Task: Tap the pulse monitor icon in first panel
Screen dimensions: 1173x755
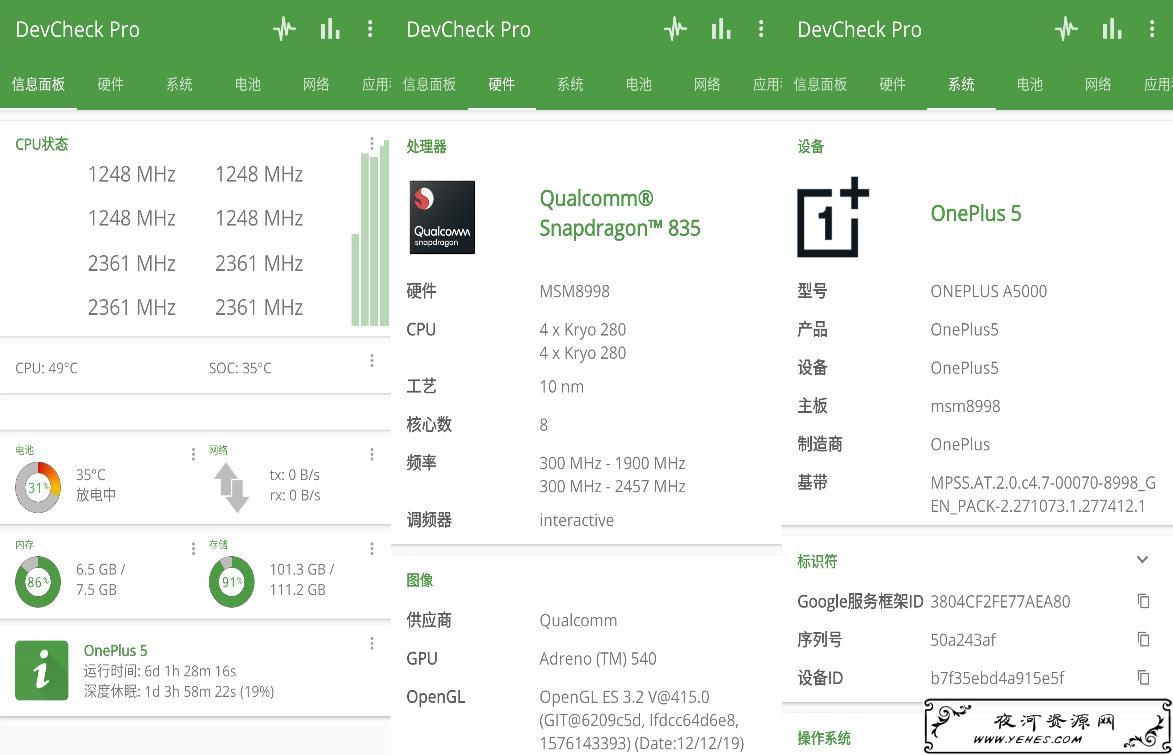Action: coord(284,29)
